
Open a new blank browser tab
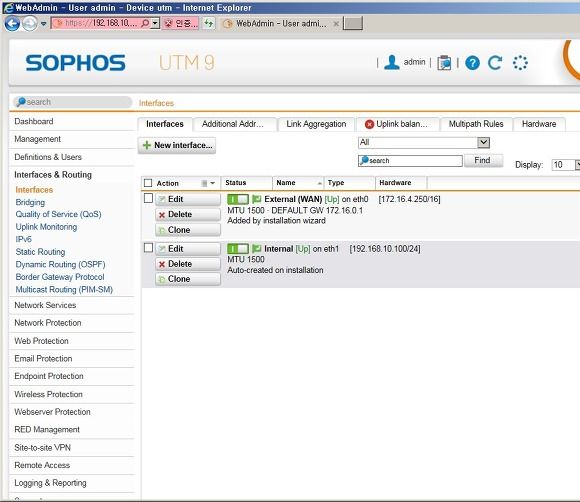(353, 23)
